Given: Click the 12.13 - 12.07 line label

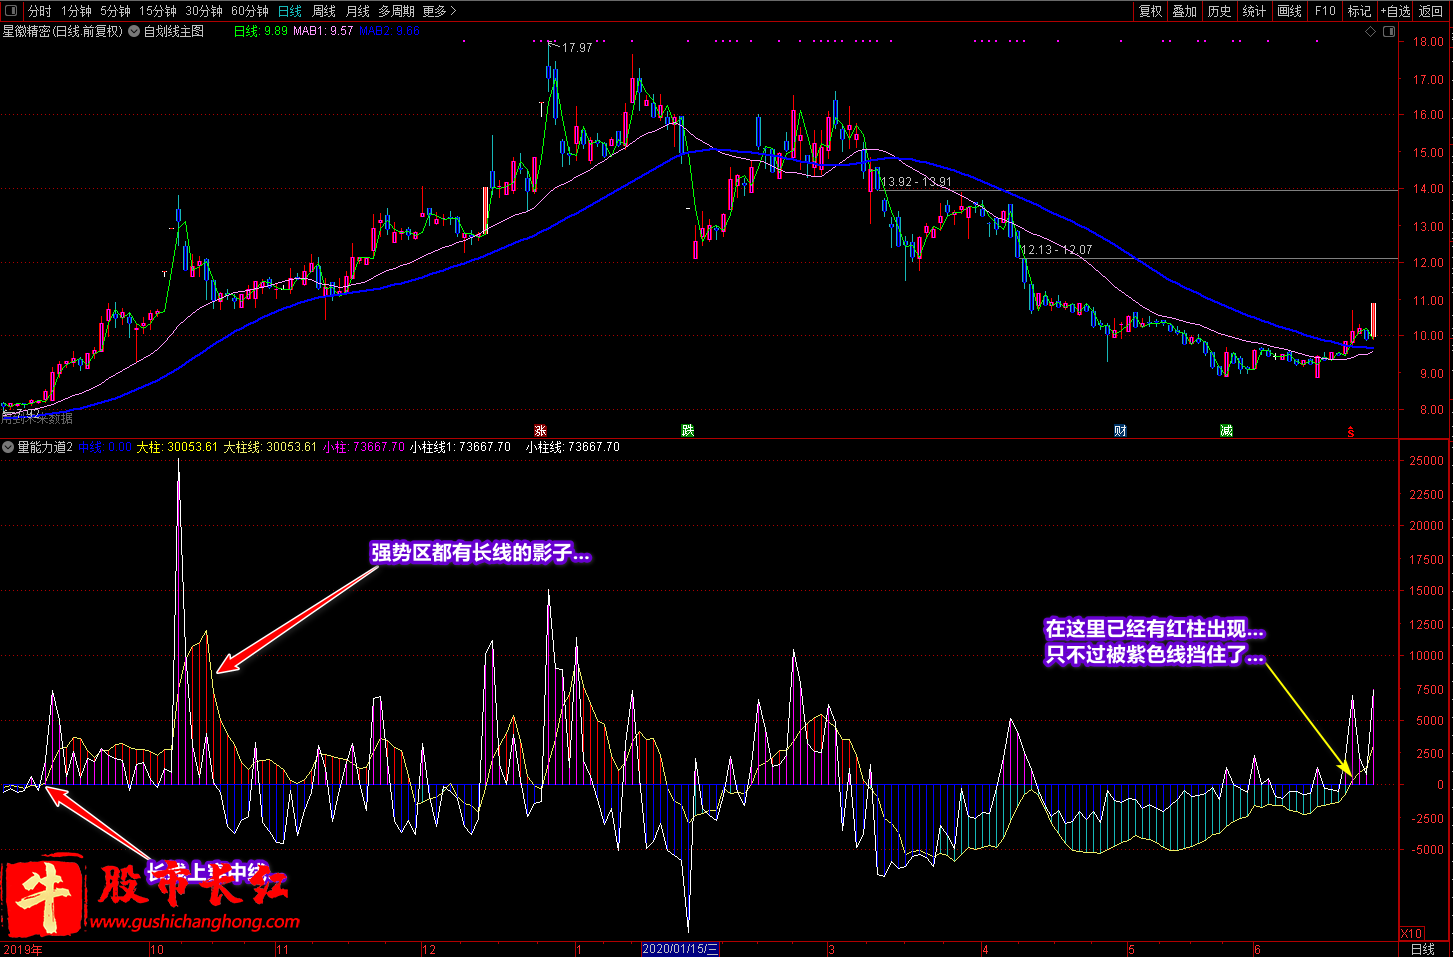Looking at the screenshot, I should click(1057, 250).
